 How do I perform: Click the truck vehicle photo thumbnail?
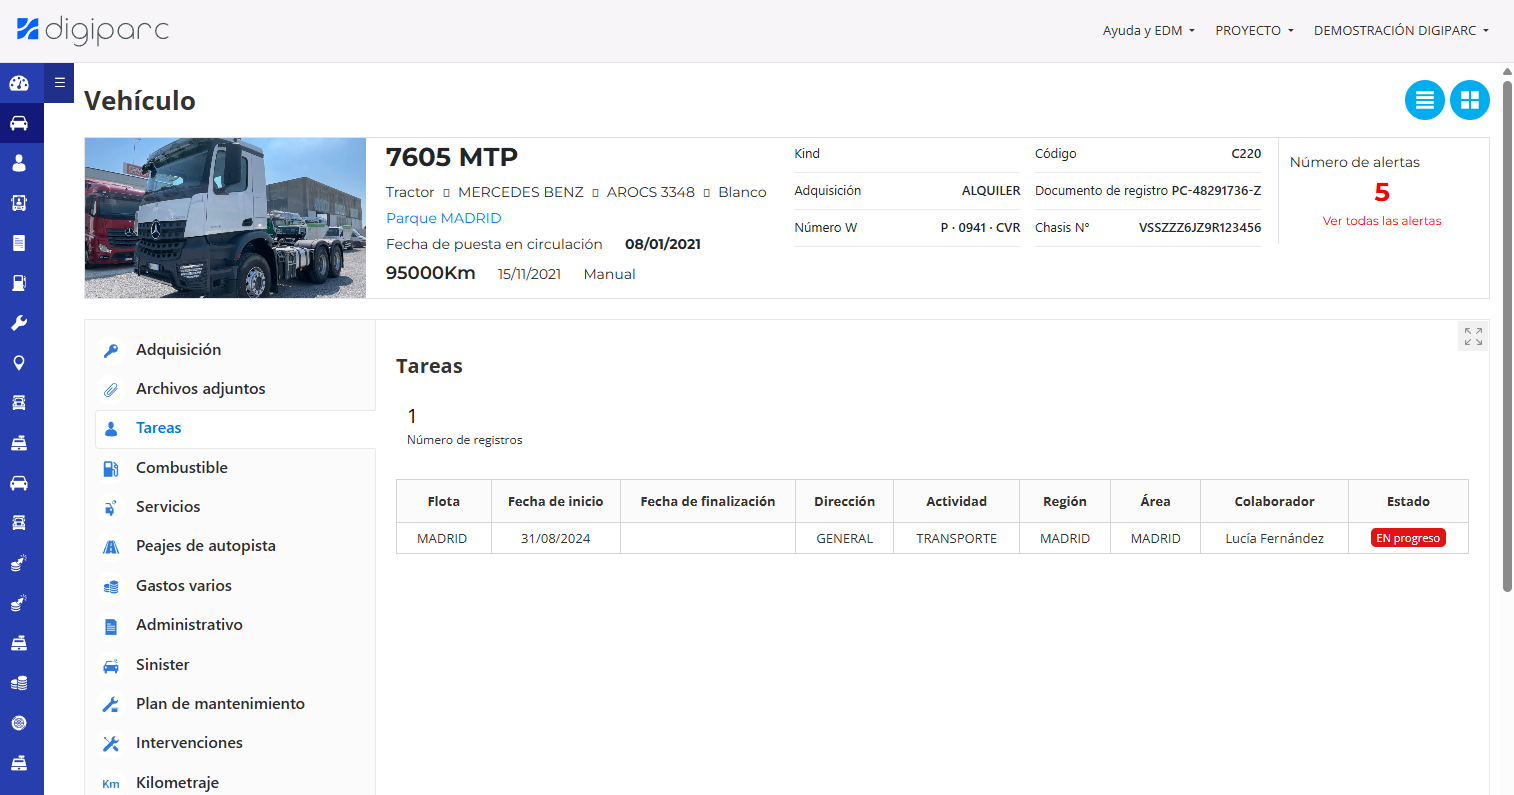coord(225,218)
